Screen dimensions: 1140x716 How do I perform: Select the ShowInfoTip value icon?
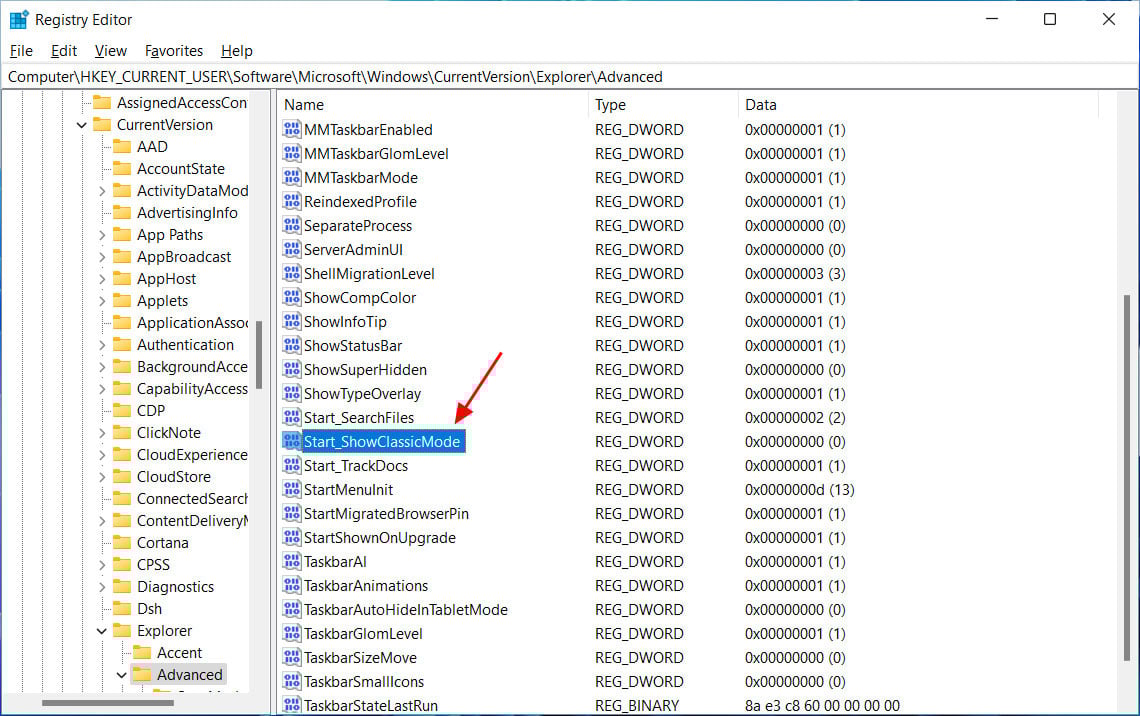[292, 321]
